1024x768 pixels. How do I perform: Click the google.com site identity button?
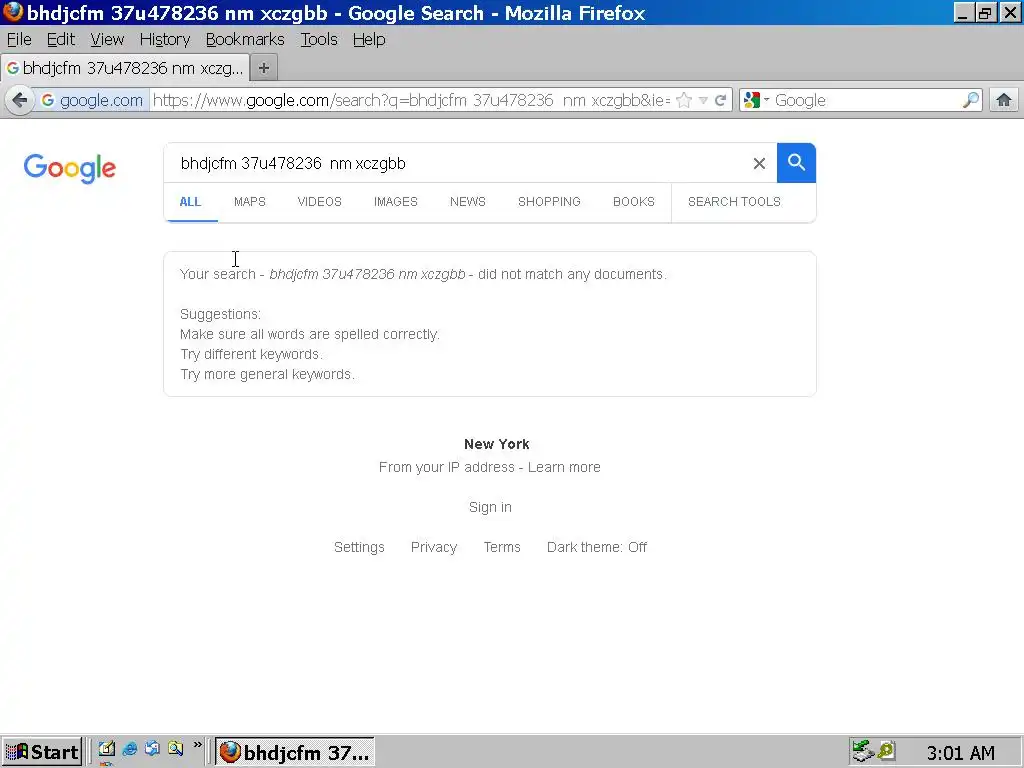click(92, 101)
